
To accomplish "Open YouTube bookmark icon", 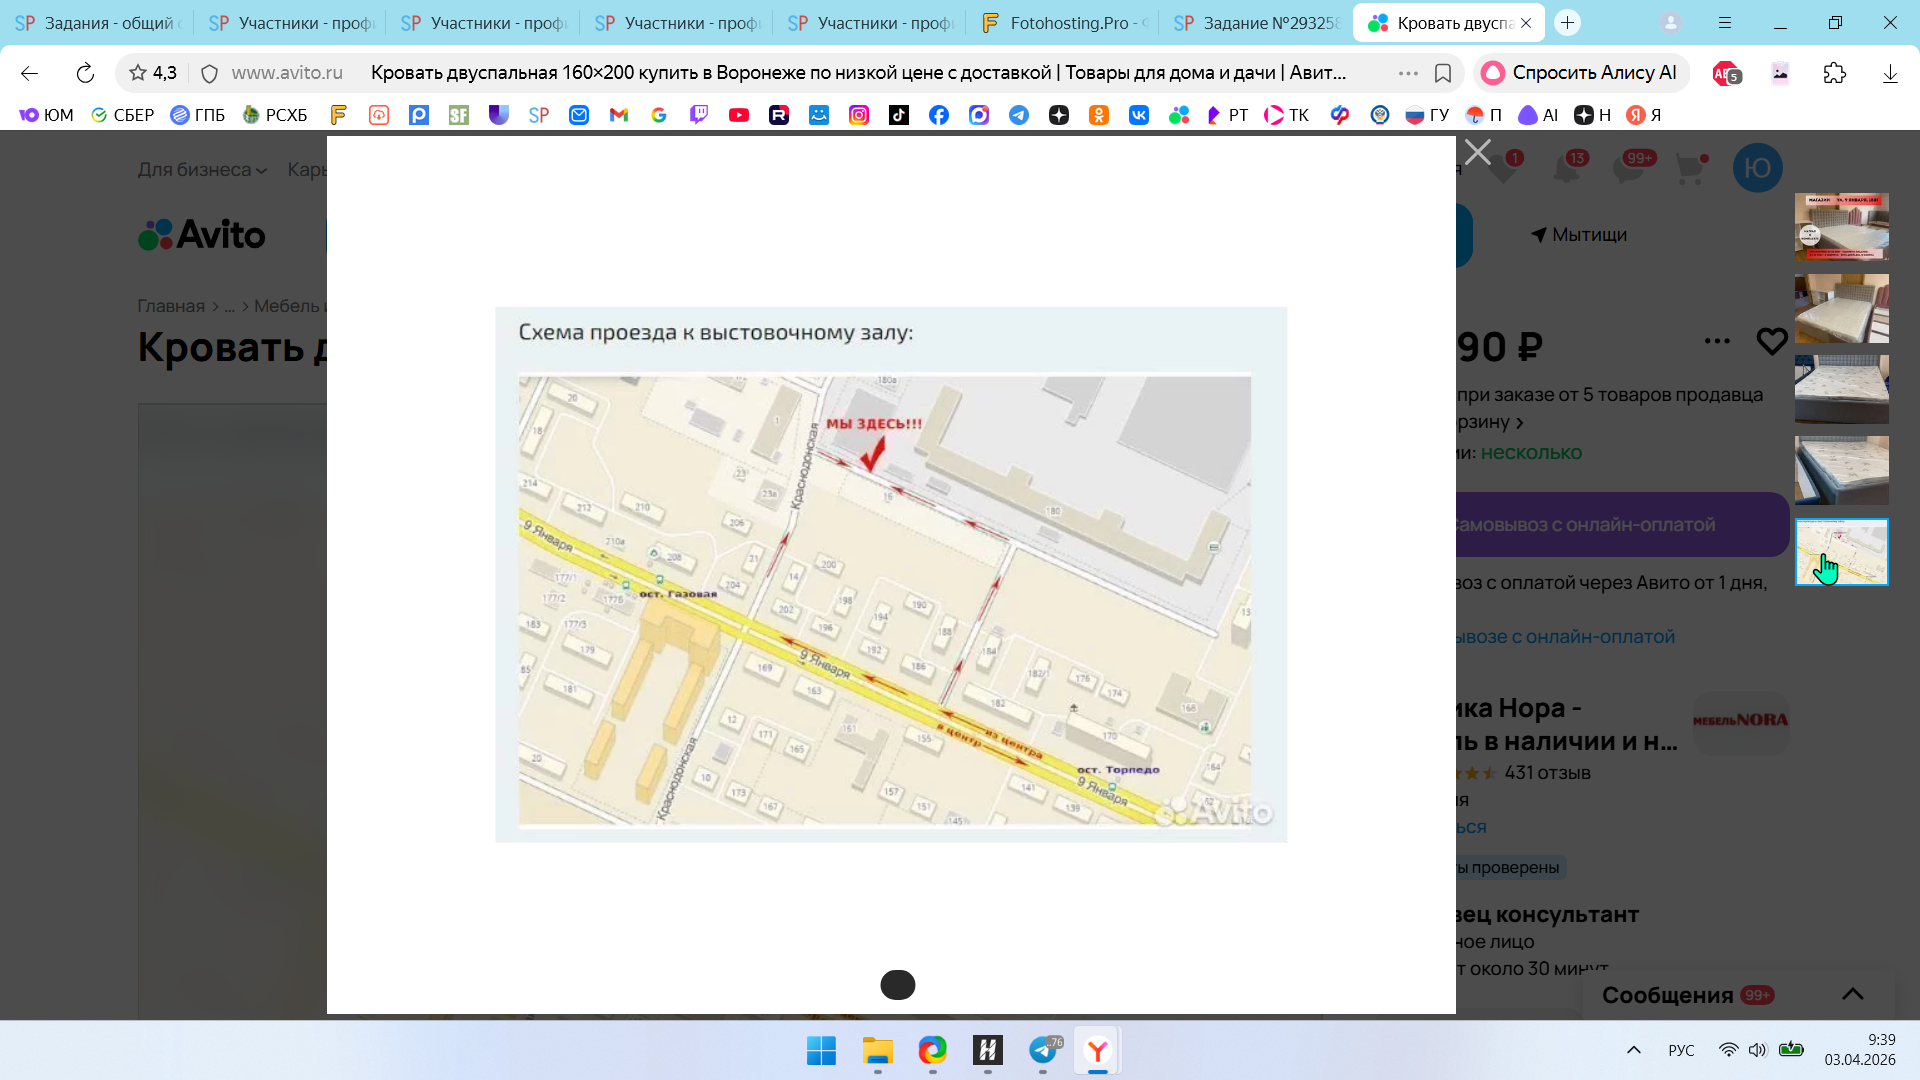I will pos(739,115).
